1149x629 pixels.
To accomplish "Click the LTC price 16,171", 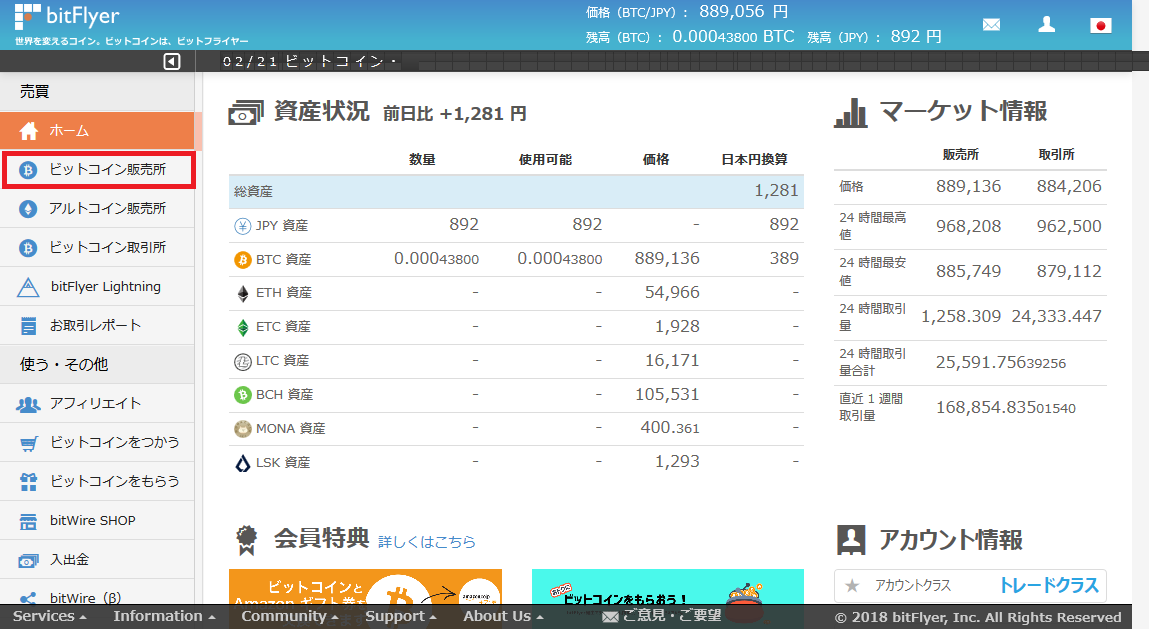I will (x=672, y=361).
